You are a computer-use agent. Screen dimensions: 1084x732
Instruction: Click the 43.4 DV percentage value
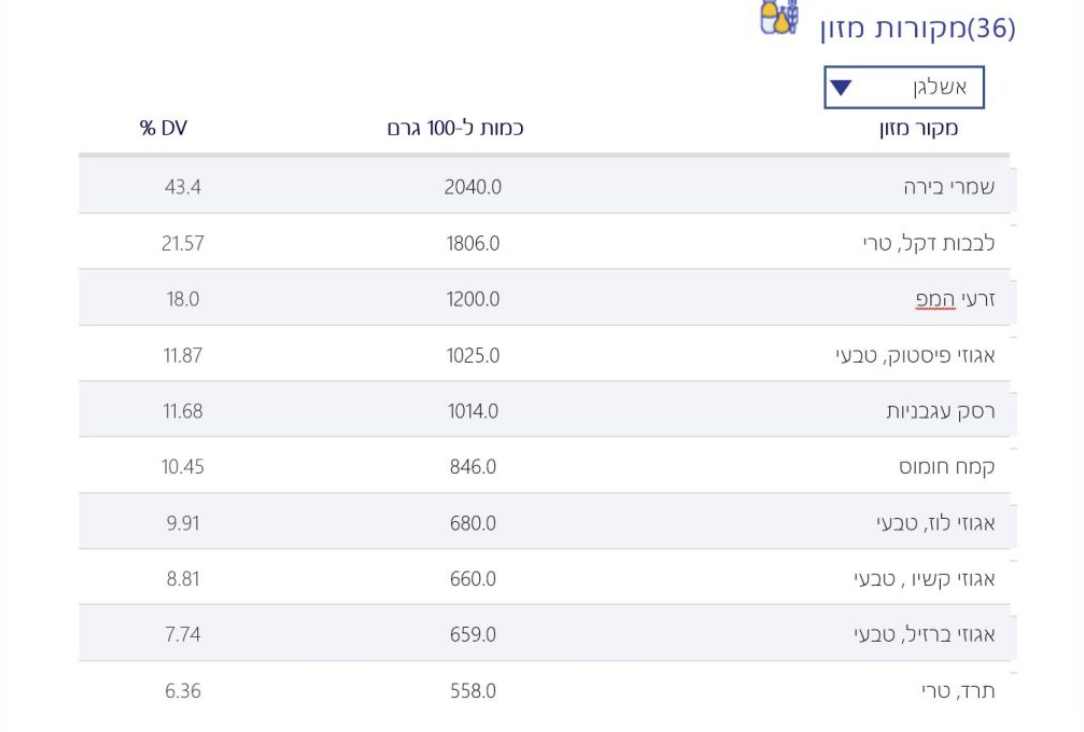183,187
